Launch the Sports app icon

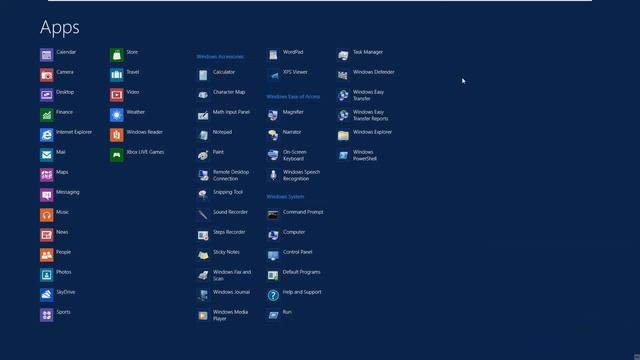coord(47,315)
